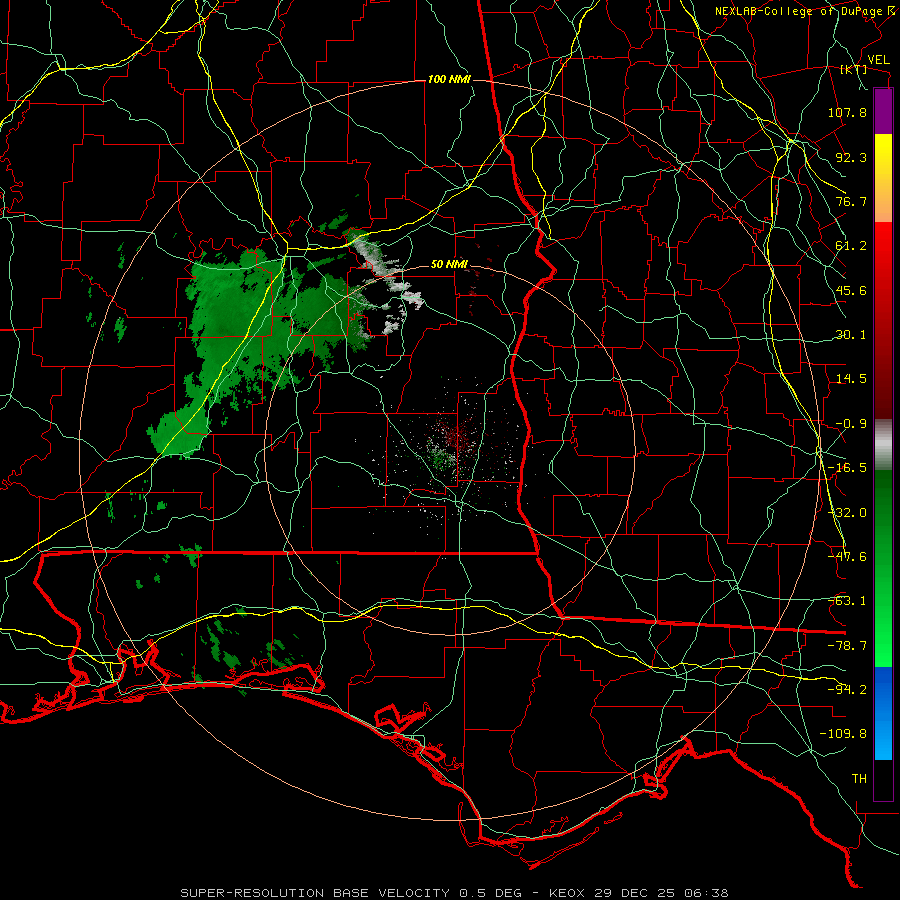Click the [KT] units label
Screen dimensions: 900x900
[x=854, y=69]
